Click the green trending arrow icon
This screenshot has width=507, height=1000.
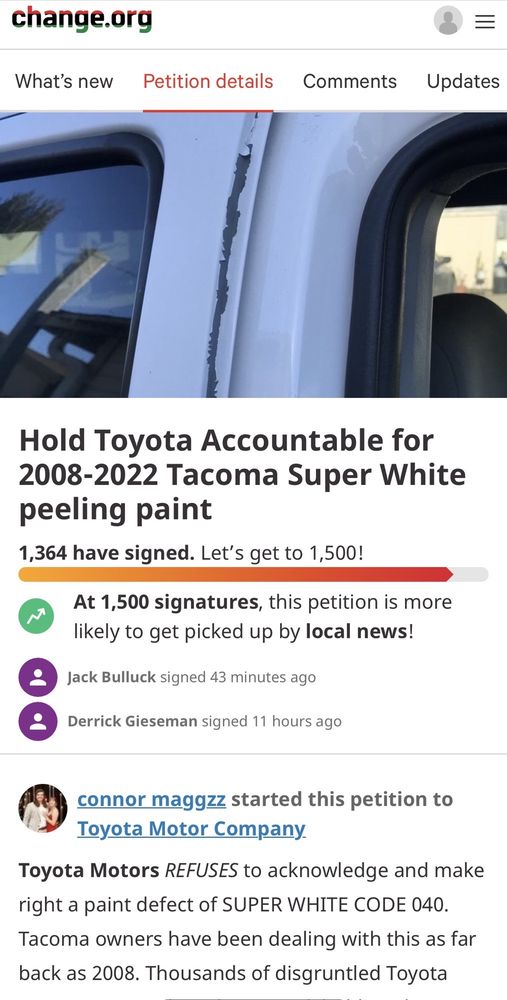(x=36, y=616)
